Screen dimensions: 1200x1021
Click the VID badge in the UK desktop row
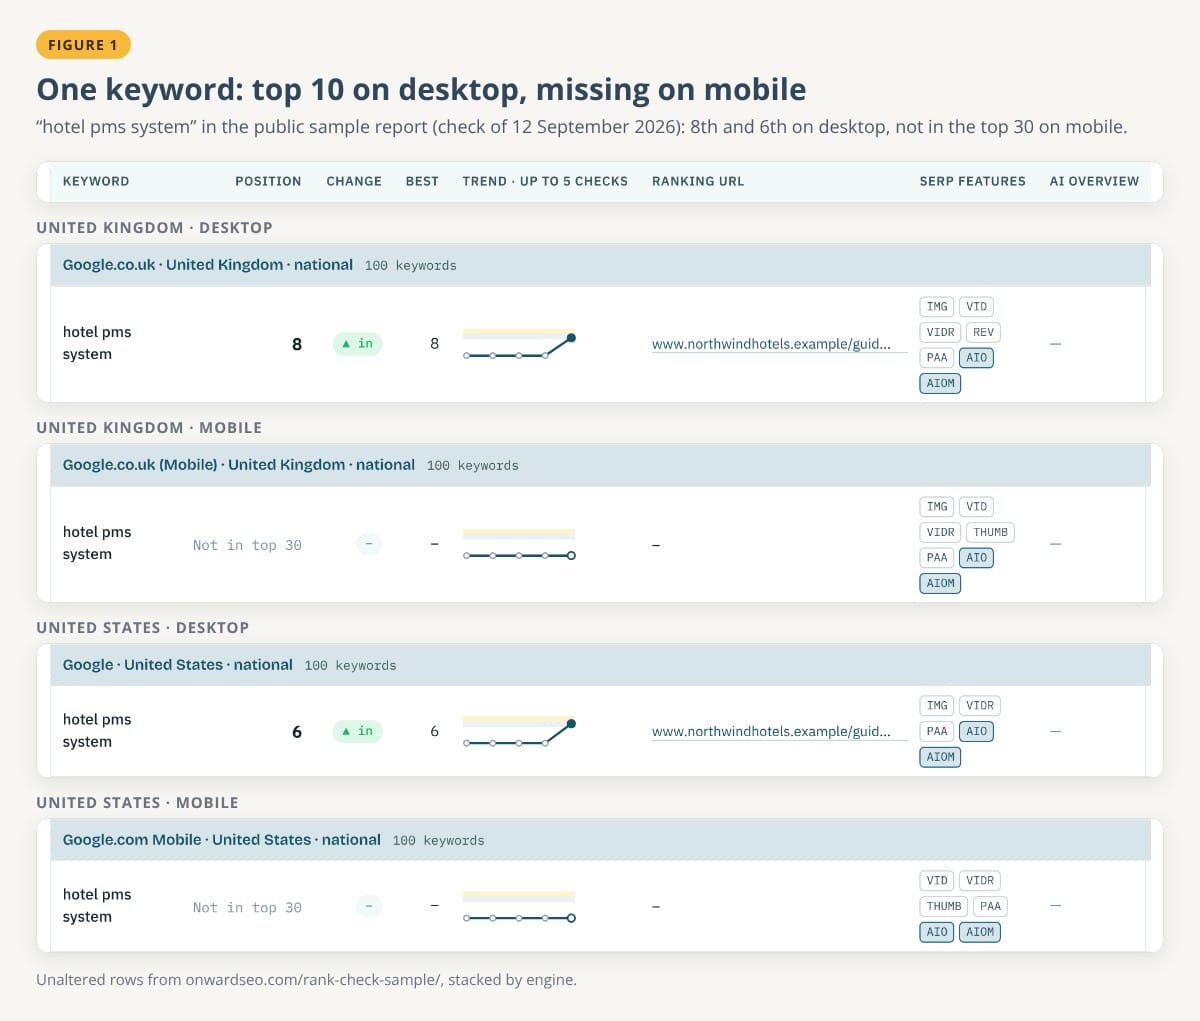pos(977,307)
